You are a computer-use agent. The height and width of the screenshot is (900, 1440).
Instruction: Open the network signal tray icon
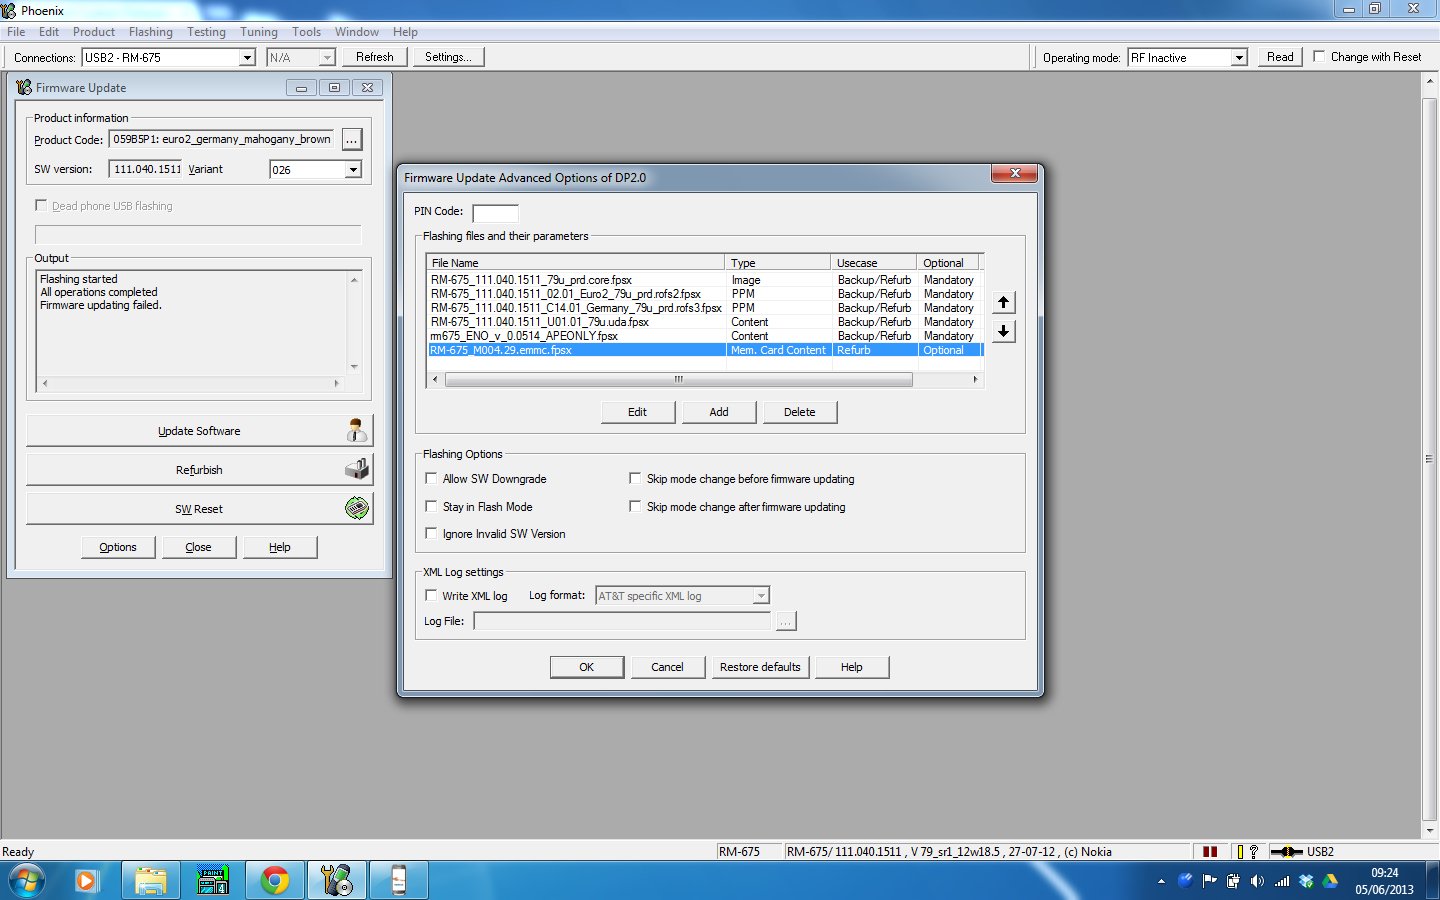coord(1282,881)
